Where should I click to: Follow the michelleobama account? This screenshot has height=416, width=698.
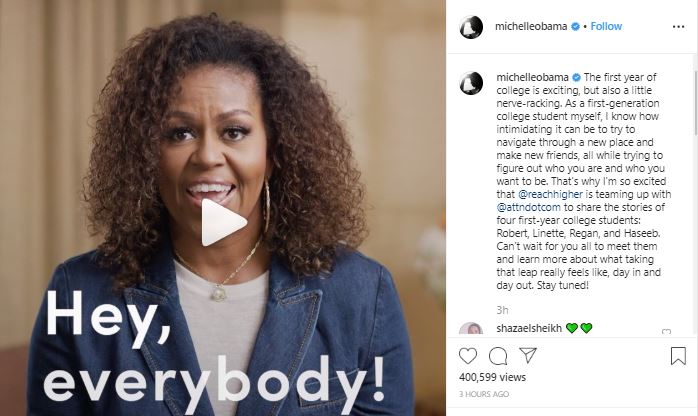[x=606, y=27]
